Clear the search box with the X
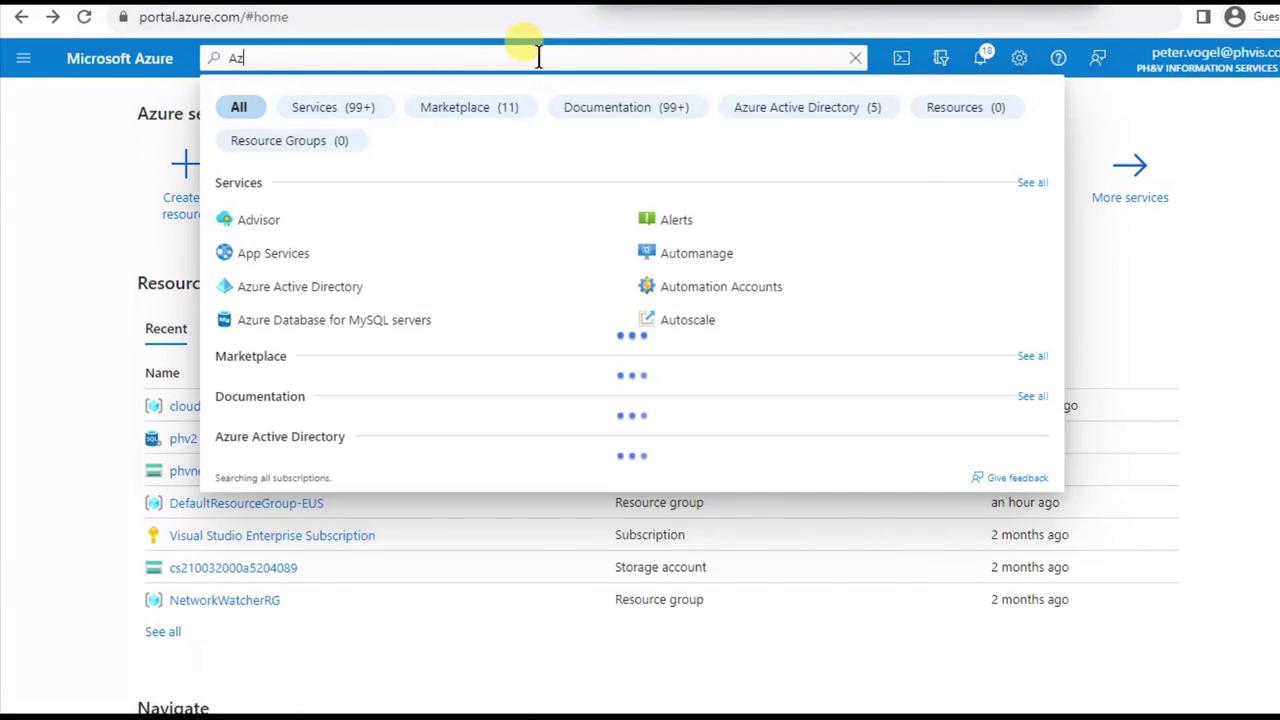Viewport: 1280px width, 720px height. click(855, 58)
